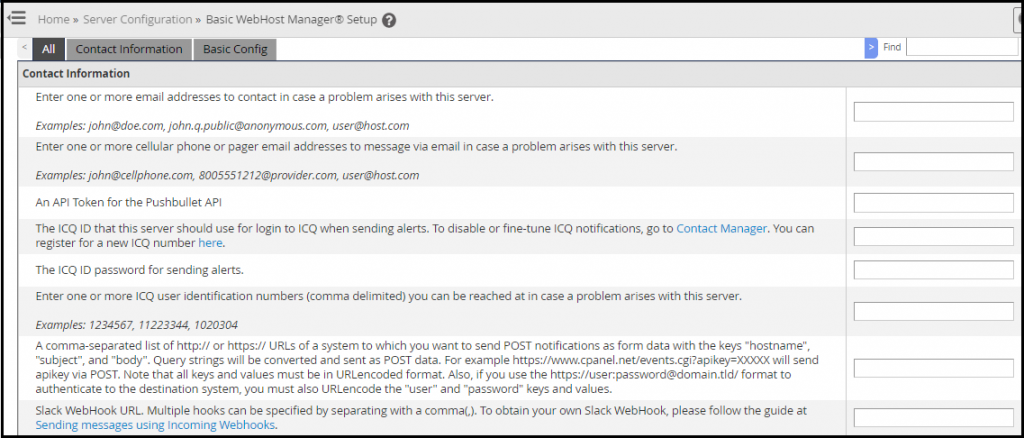The width and height of the screenshot is (1024, 438).
Task: Click the pager email addresses field
Action: pos(934,162)
